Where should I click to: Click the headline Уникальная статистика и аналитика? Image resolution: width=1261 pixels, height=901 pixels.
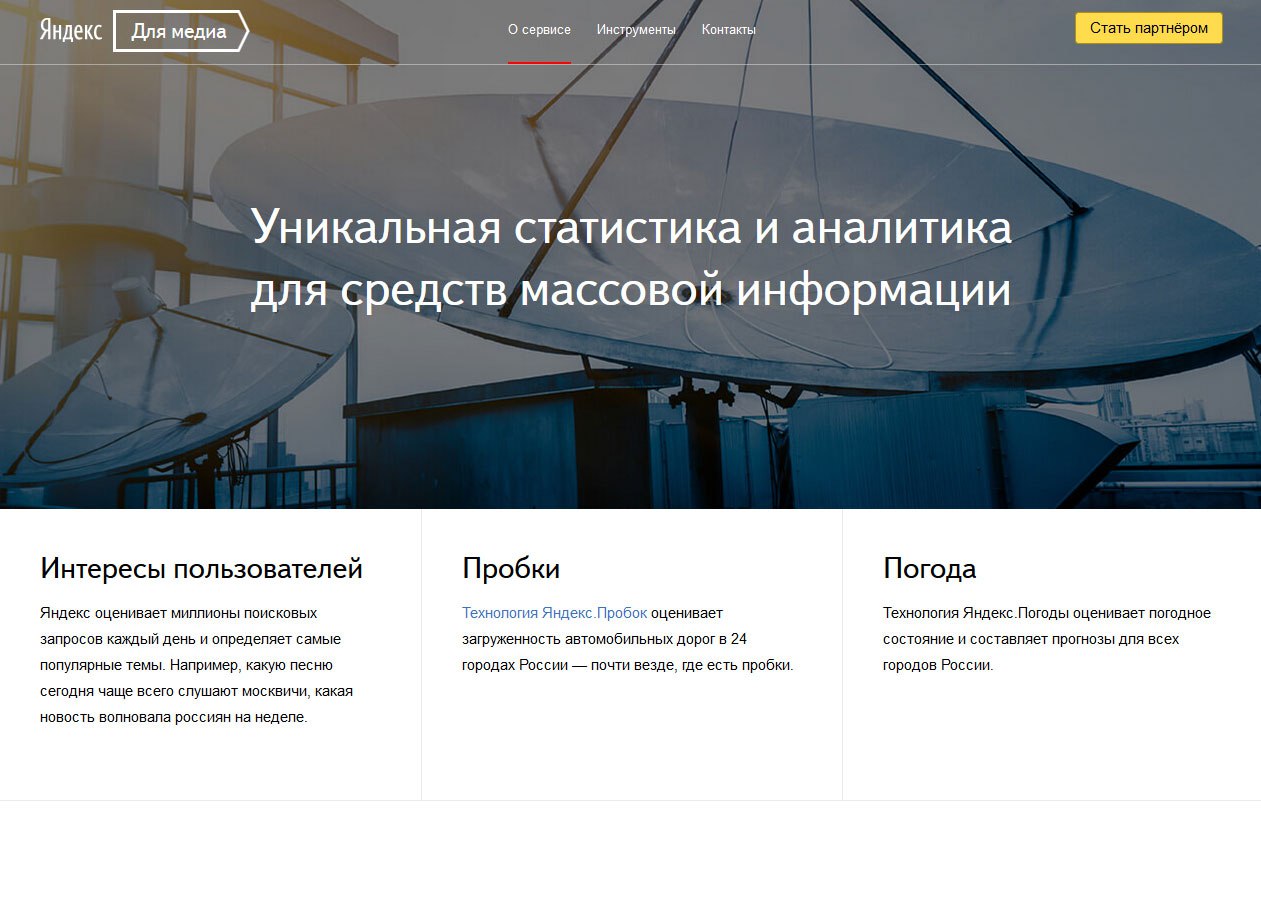pos(631,228)
